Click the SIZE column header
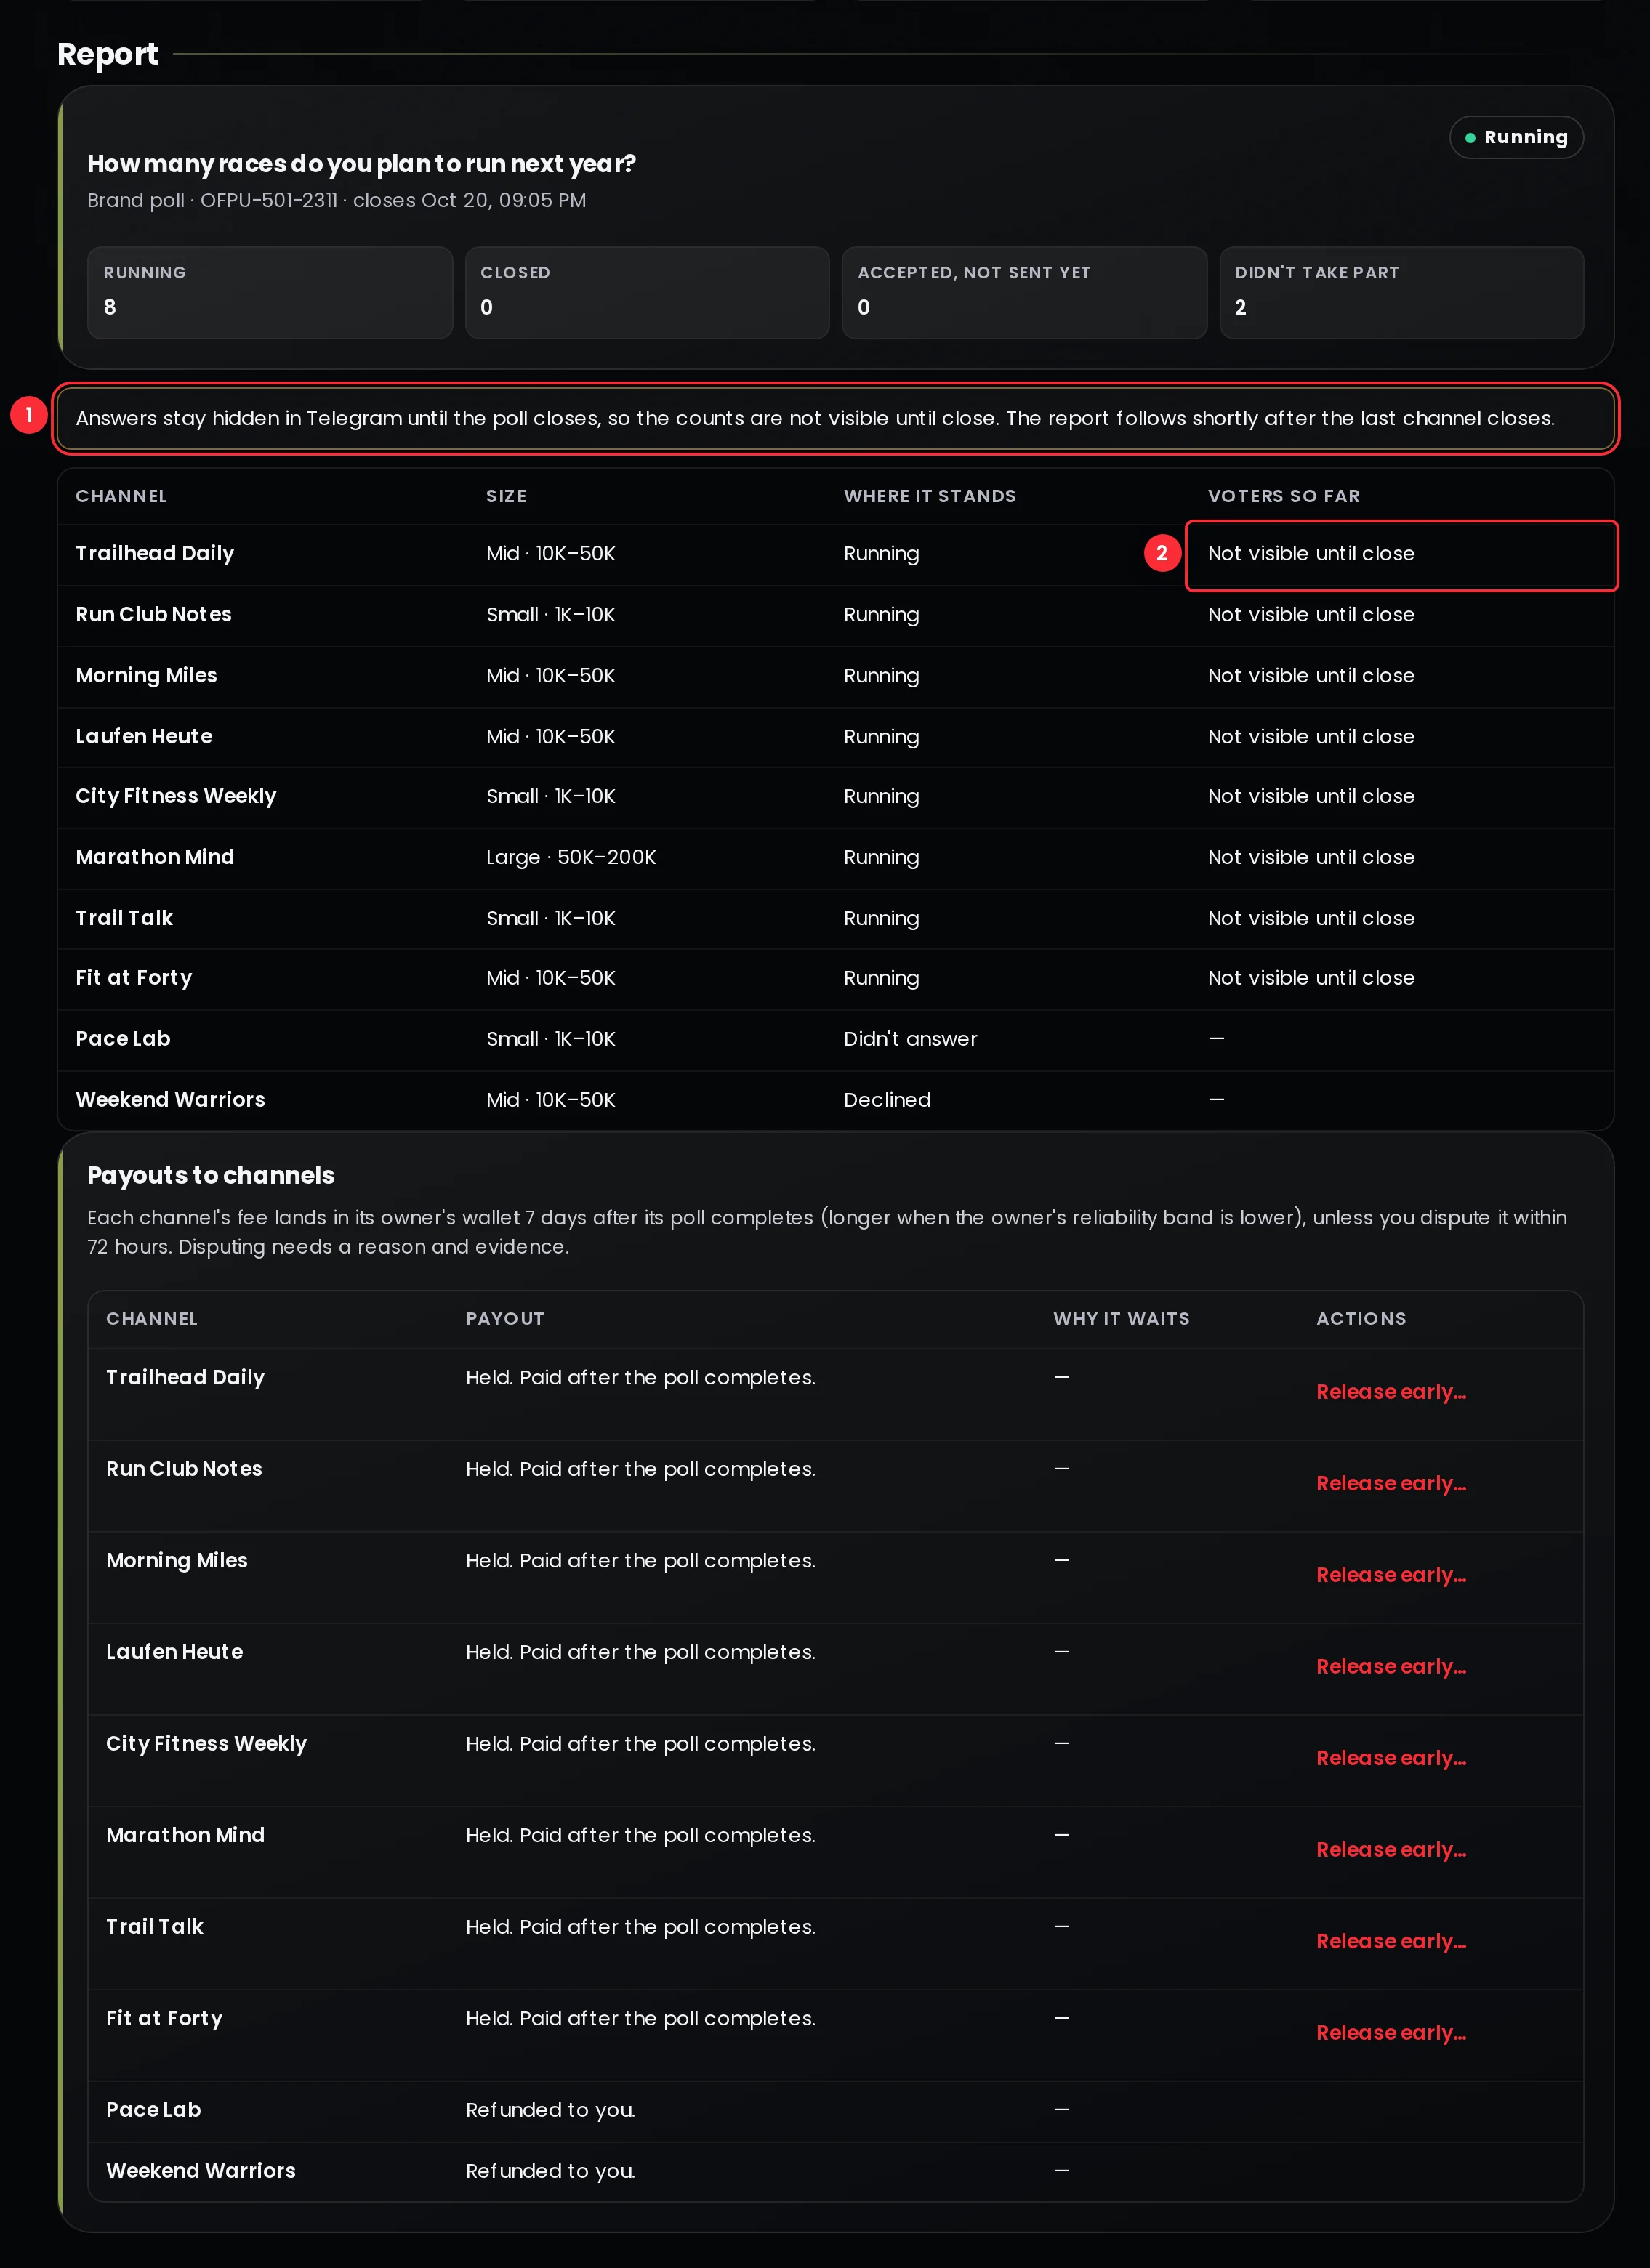1650x2268 pixels. 506,497
